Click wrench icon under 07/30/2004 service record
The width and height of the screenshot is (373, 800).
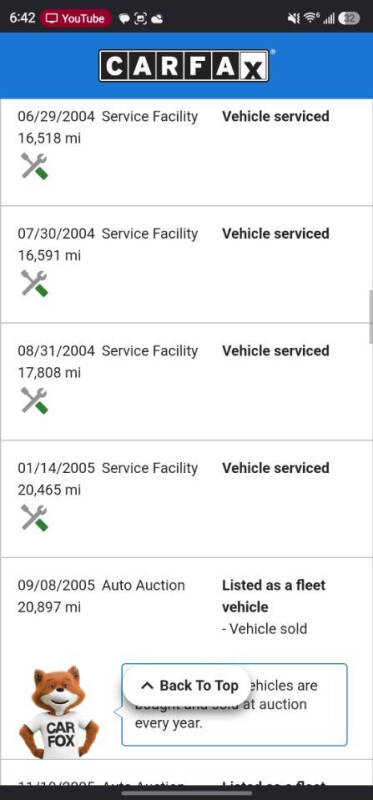[34, 283]
